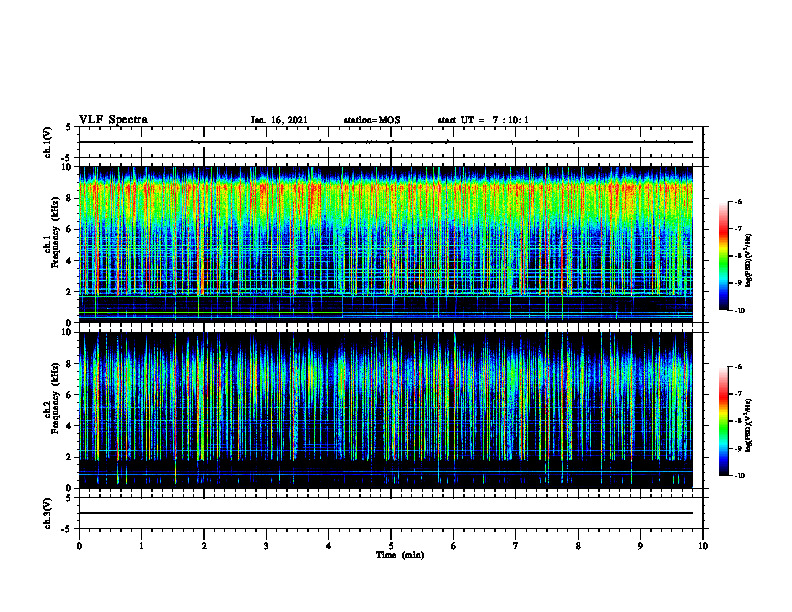Click the time-axis tick label "7"
The height and width of the screenshot is (612, 792).
tap(516, 546)
